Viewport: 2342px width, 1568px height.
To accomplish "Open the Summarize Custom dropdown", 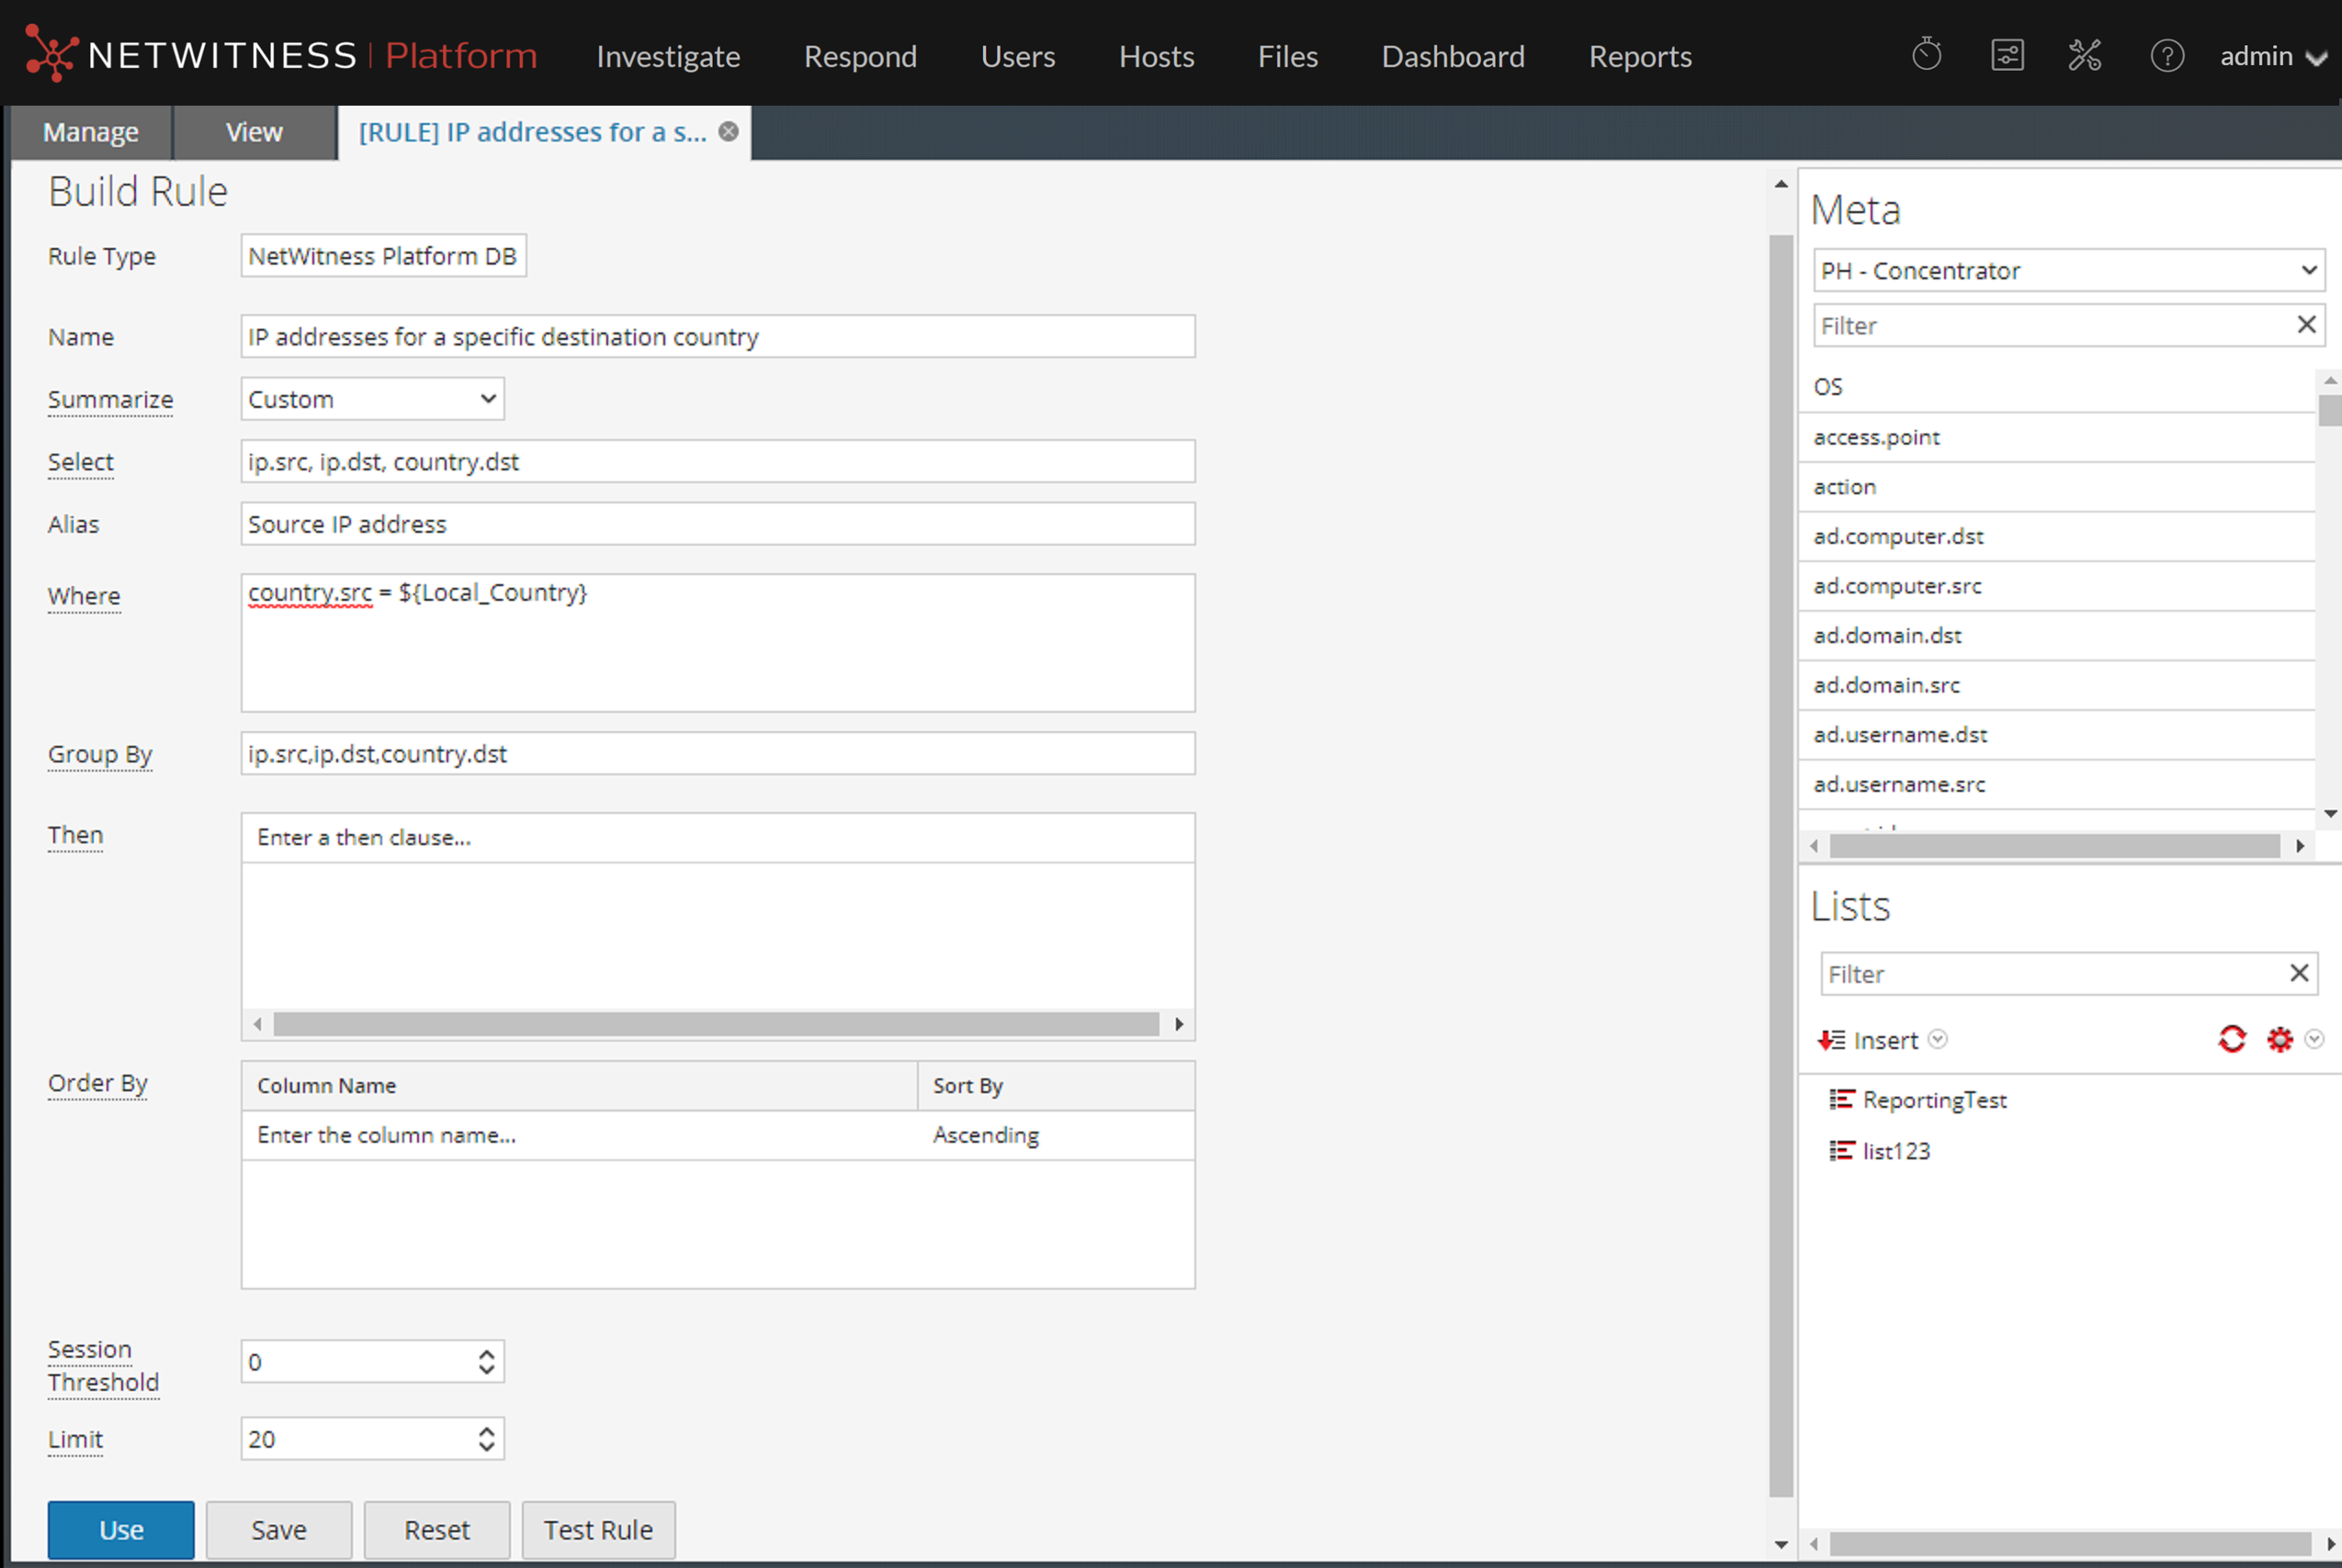I will tap(372, 399).
